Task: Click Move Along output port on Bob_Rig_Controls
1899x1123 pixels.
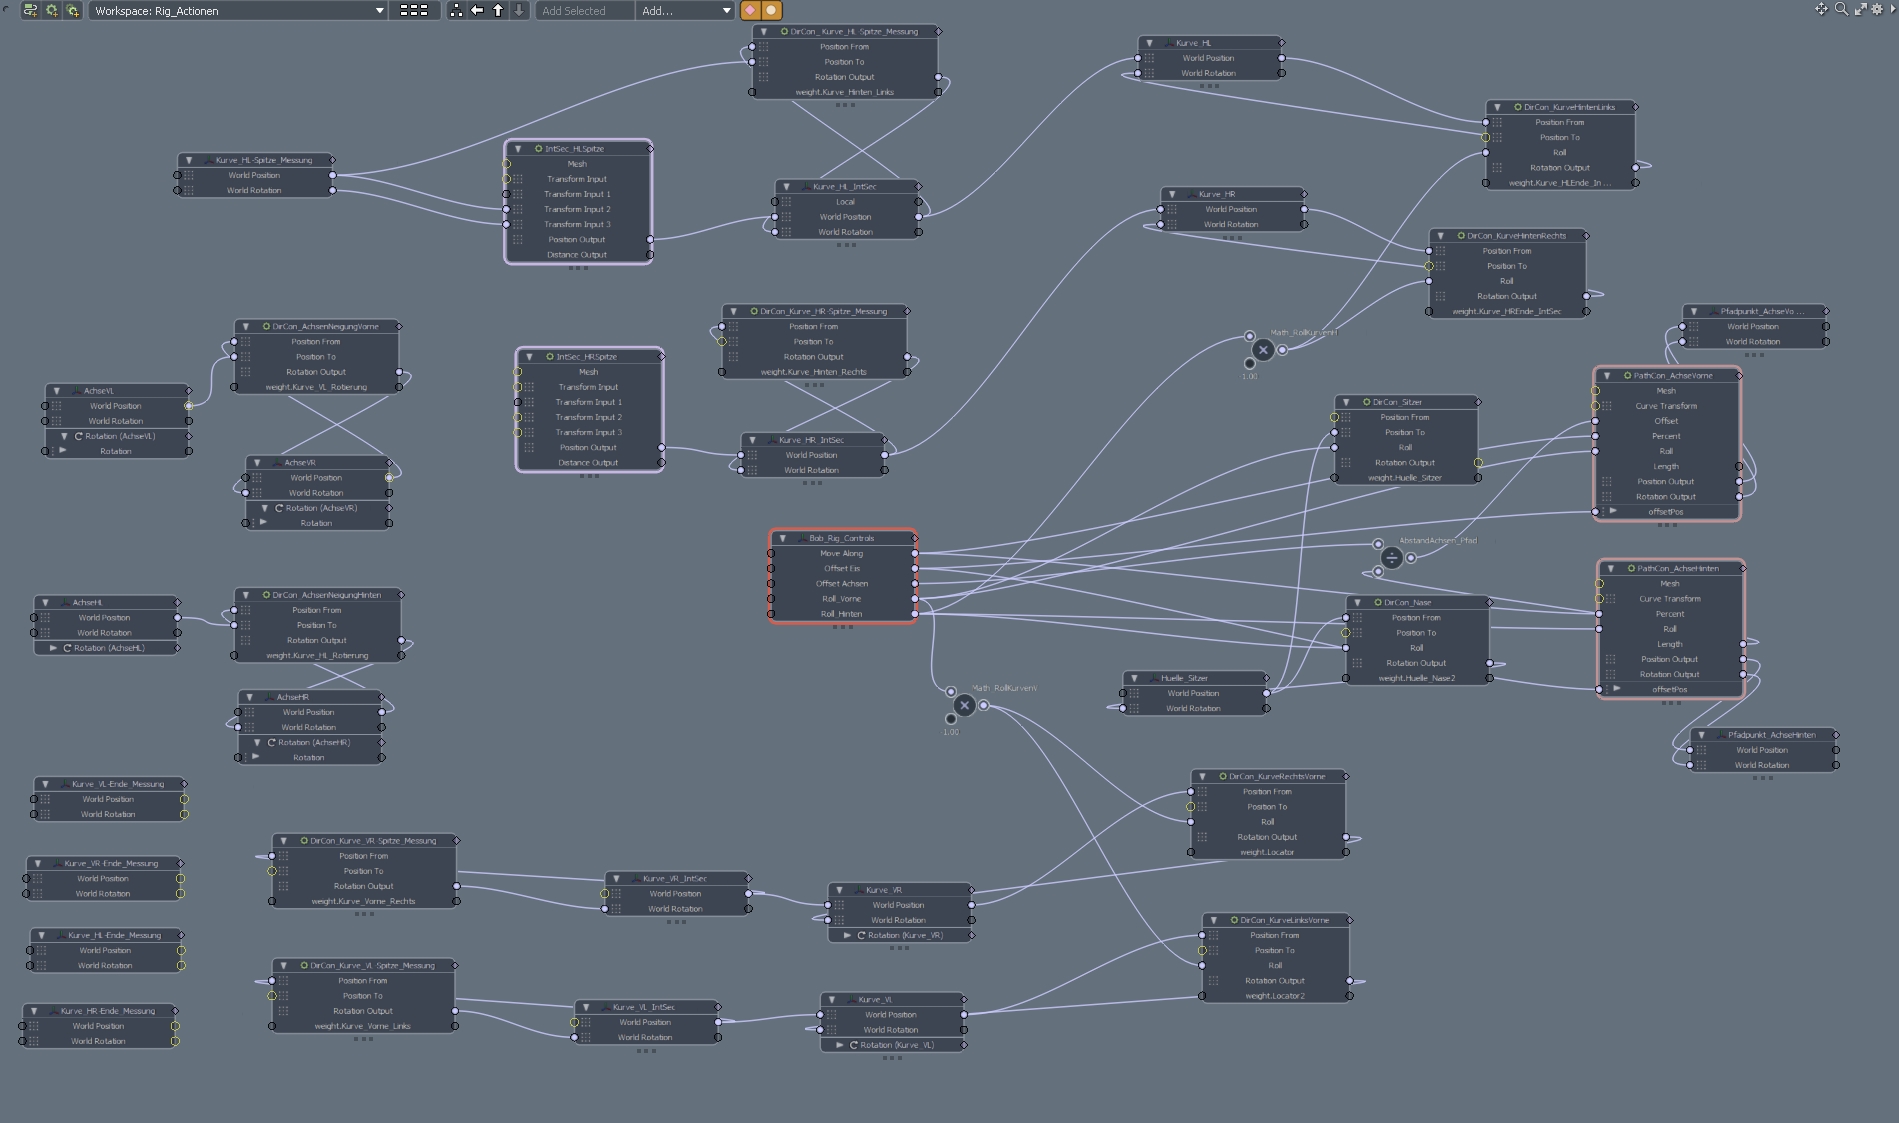Action: pos(915,553)
